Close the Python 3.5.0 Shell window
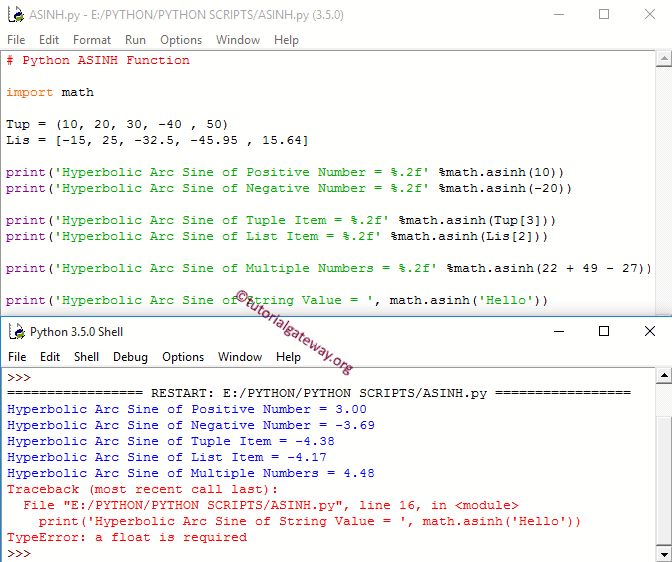This screenshot has height=562, width=672. click(x=650, y=331)
